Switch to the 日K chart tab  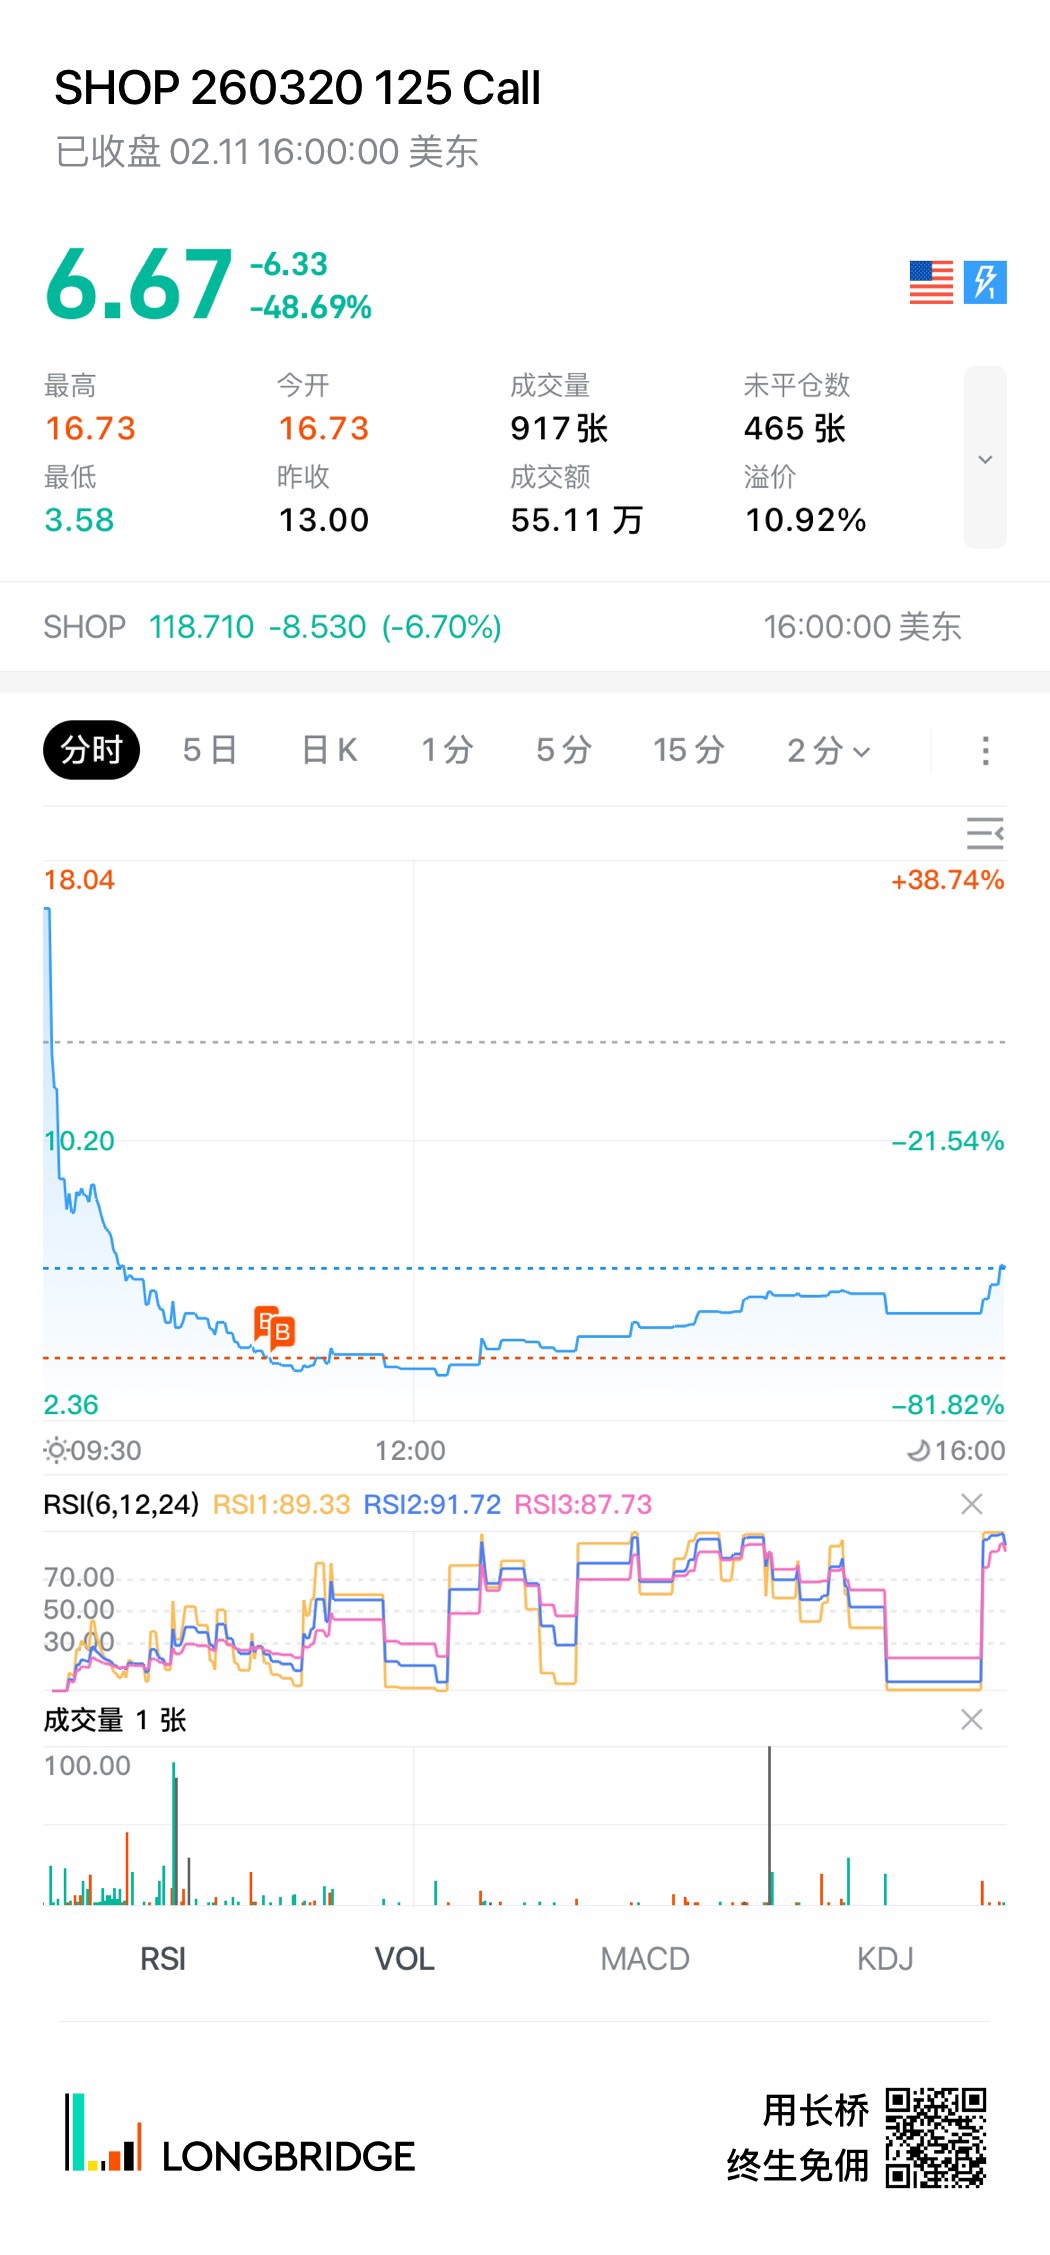[x=330, y=750]
